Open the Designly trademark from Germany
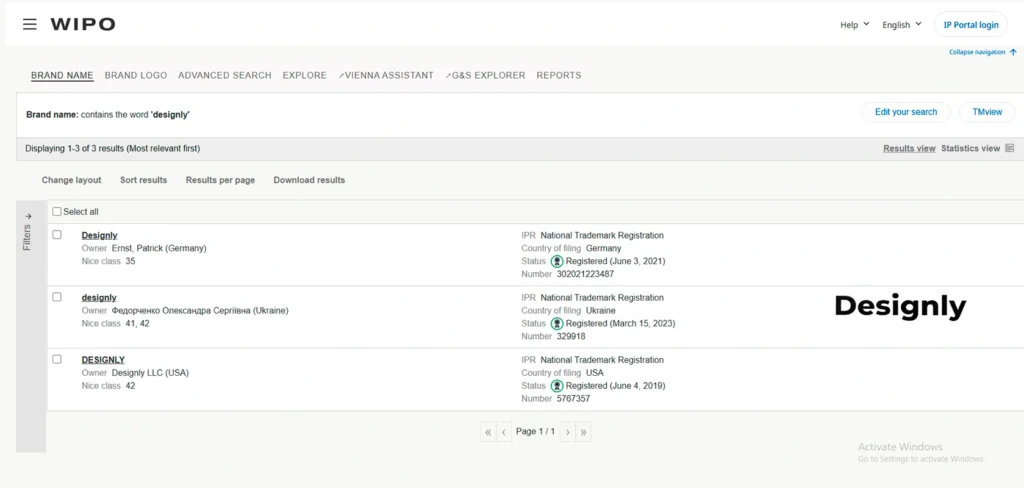 pos(99,235)
